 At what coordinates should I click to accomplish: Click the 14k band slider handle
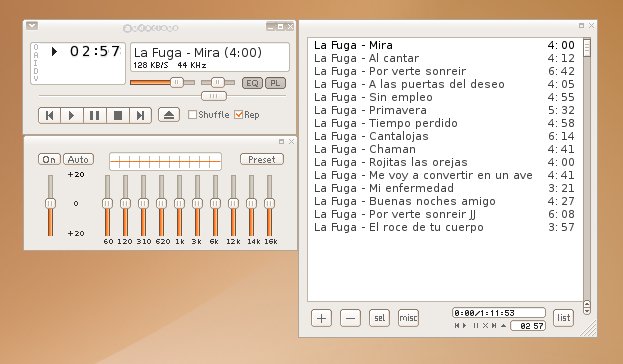pos(252,203)
